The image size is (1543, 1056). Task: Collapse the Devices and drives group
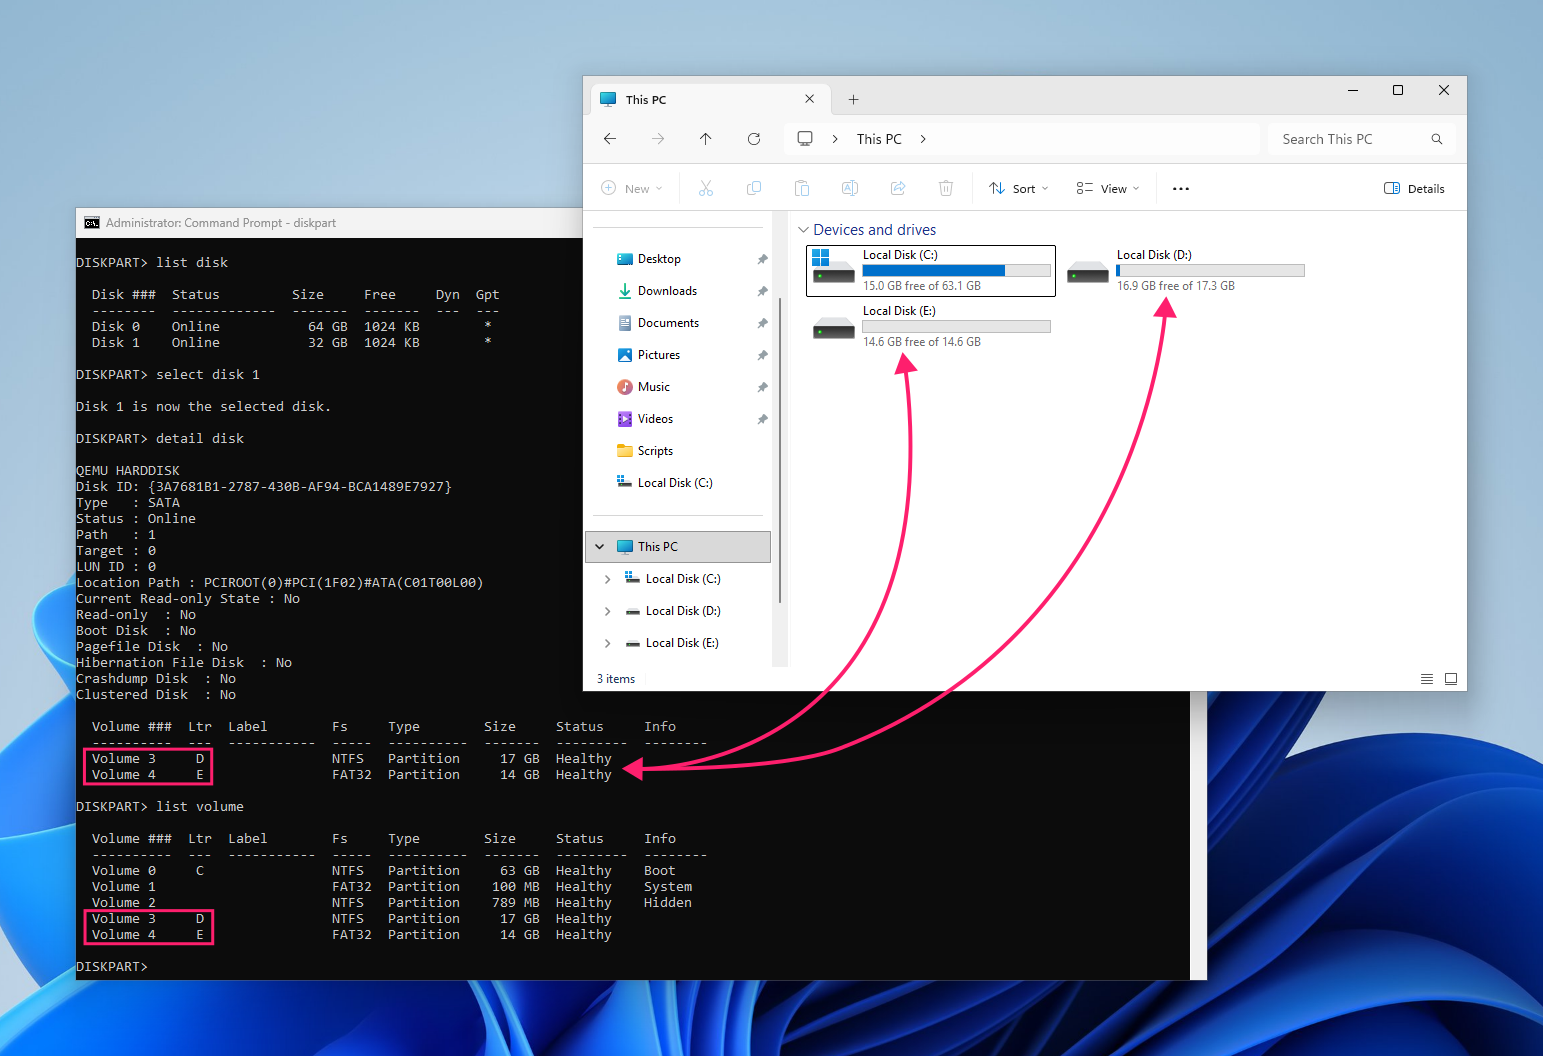[x=803, y=230]
